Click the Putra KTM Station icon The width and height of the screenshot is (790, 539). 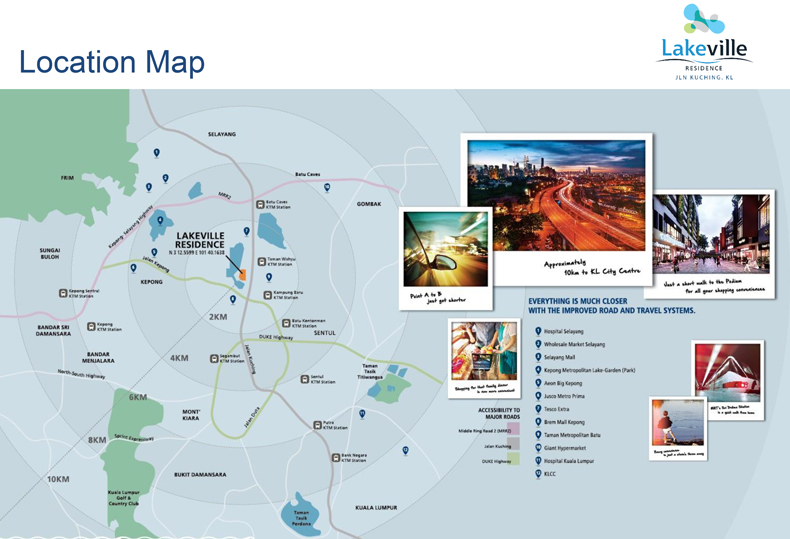317,425
